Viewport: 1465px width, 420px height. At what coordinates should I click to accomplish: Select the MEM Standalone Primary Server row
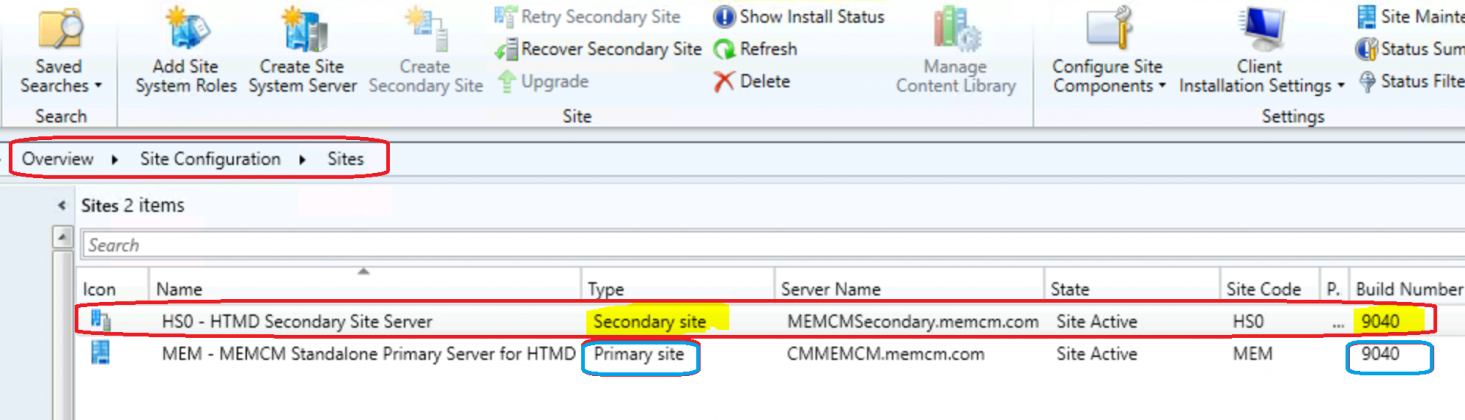368,354
